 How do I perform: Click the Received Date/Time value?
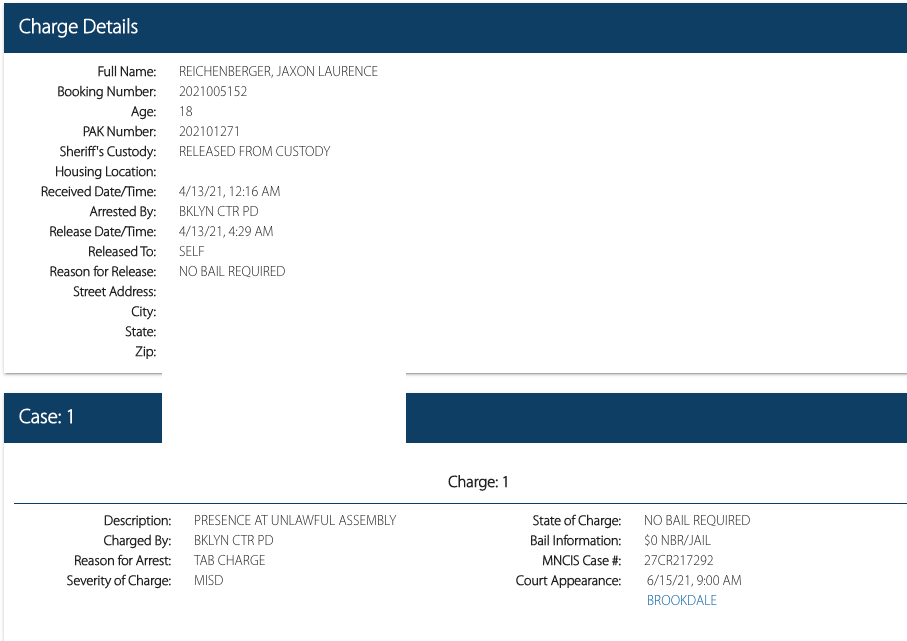(229, 191)
